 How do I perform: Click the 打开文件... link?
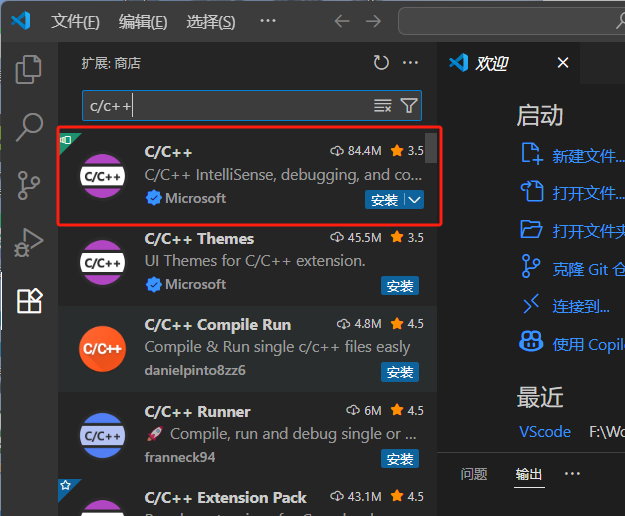pyautogui.click(x=588, y=194)
